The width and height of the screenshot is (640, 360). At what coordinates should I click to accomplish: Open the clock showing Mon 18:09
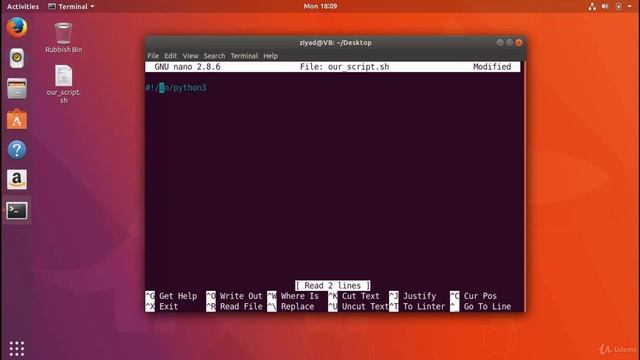pyautogui.click(x=320, y=7)
